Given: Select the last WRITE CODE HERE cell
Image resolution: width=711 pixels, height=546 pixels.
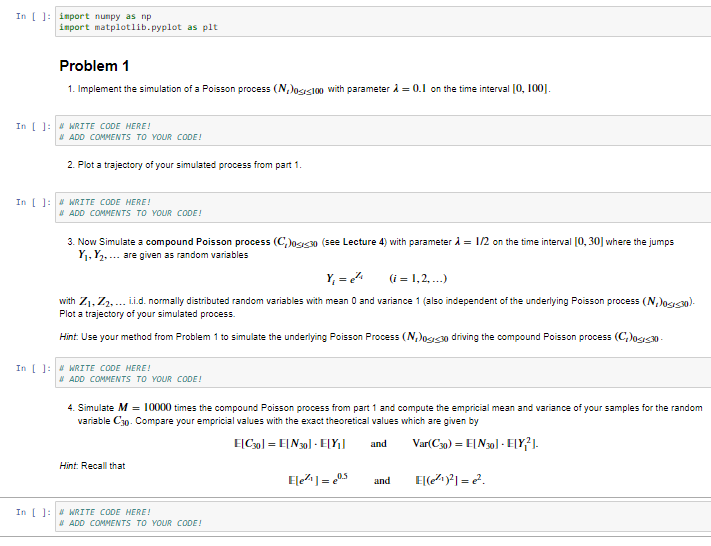Looking at the screenshot, I should 383,517.
